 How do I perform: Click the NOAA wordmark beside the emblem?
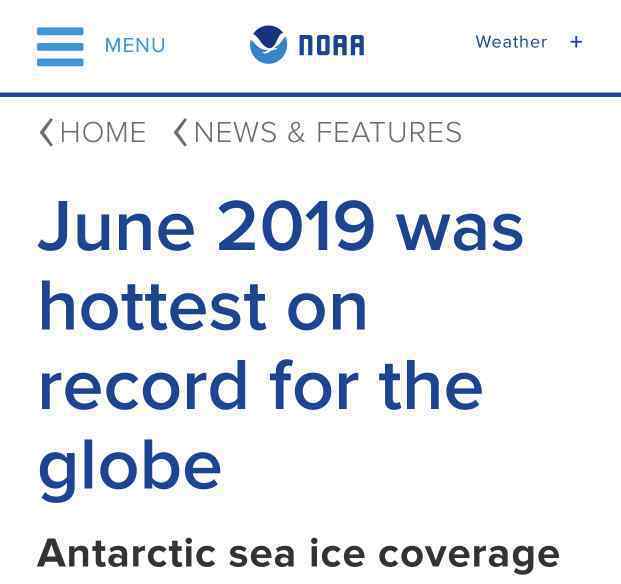tap(332, 45)
